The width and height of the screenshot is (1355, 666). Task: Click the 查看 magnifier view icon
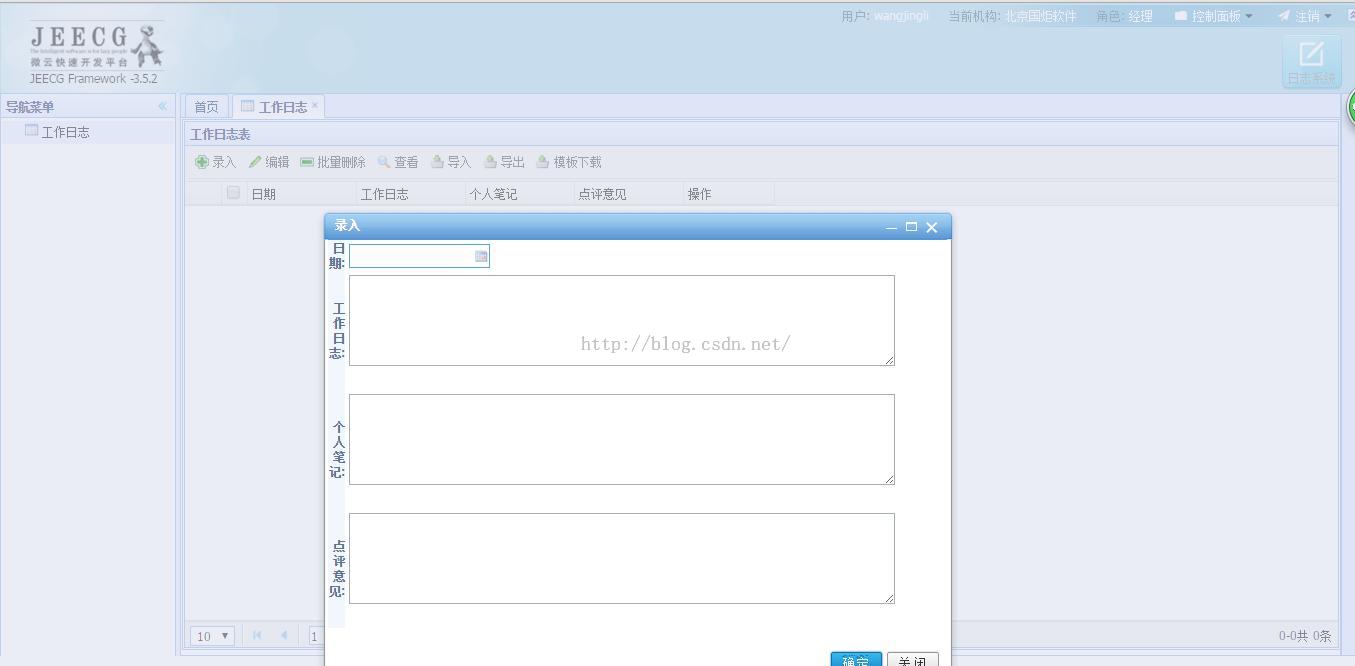point(384,162)
